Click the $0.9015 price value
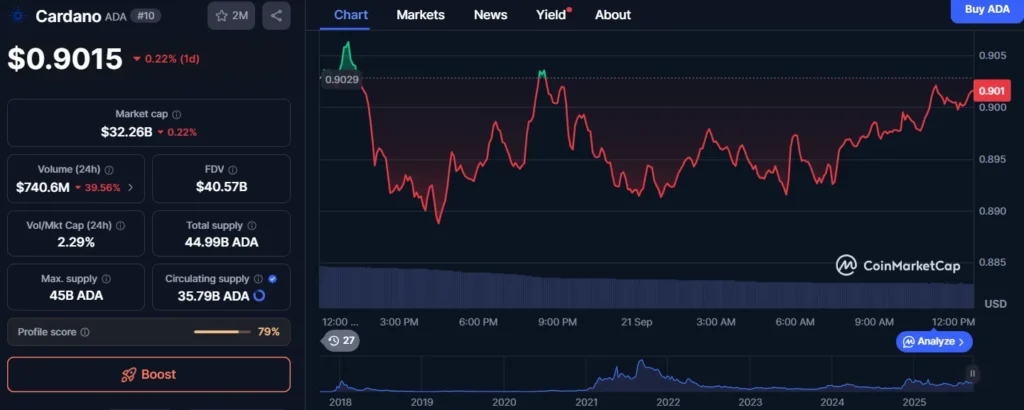Image resolution: width=1024 pixels, height=410 pixels. click(65, 59)
